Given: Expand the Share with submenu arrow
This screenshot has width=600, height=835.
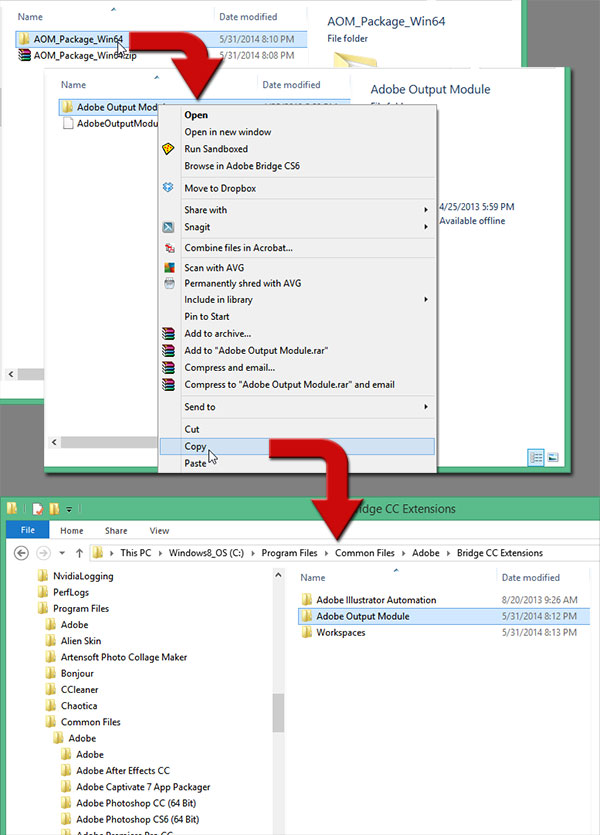Looking at the screenshot, I should tap(426, 210).
